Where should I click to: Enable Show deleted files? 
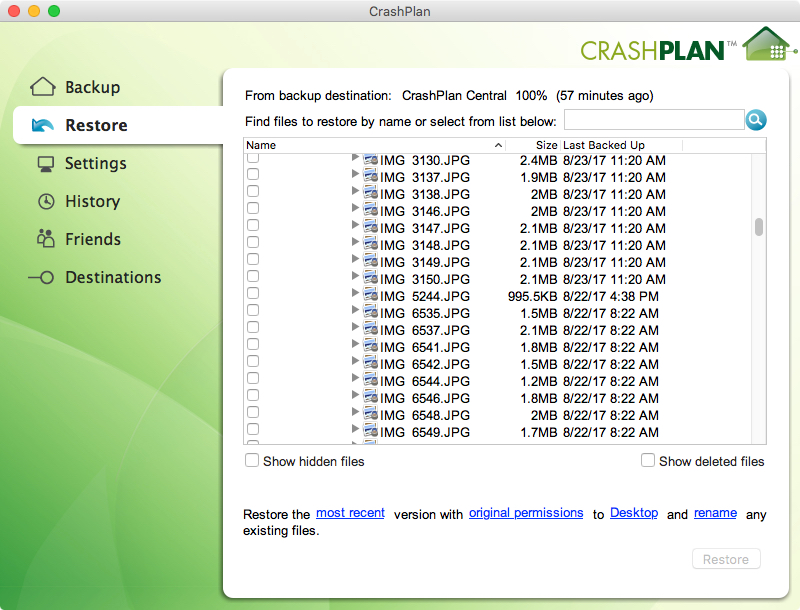coord(648,460)
